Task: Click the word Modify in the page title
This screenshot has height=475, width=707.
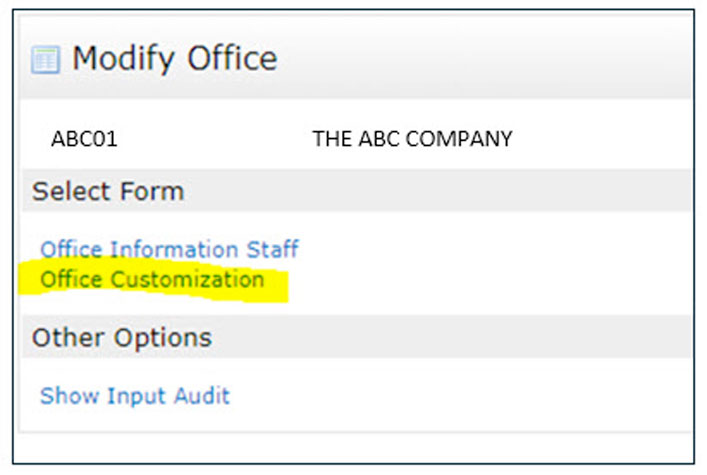Action: tap(120, 59)
